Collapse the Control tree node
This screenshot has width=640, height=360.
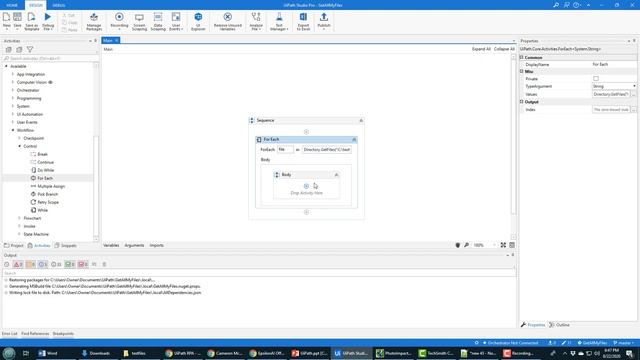coord(19,146)
